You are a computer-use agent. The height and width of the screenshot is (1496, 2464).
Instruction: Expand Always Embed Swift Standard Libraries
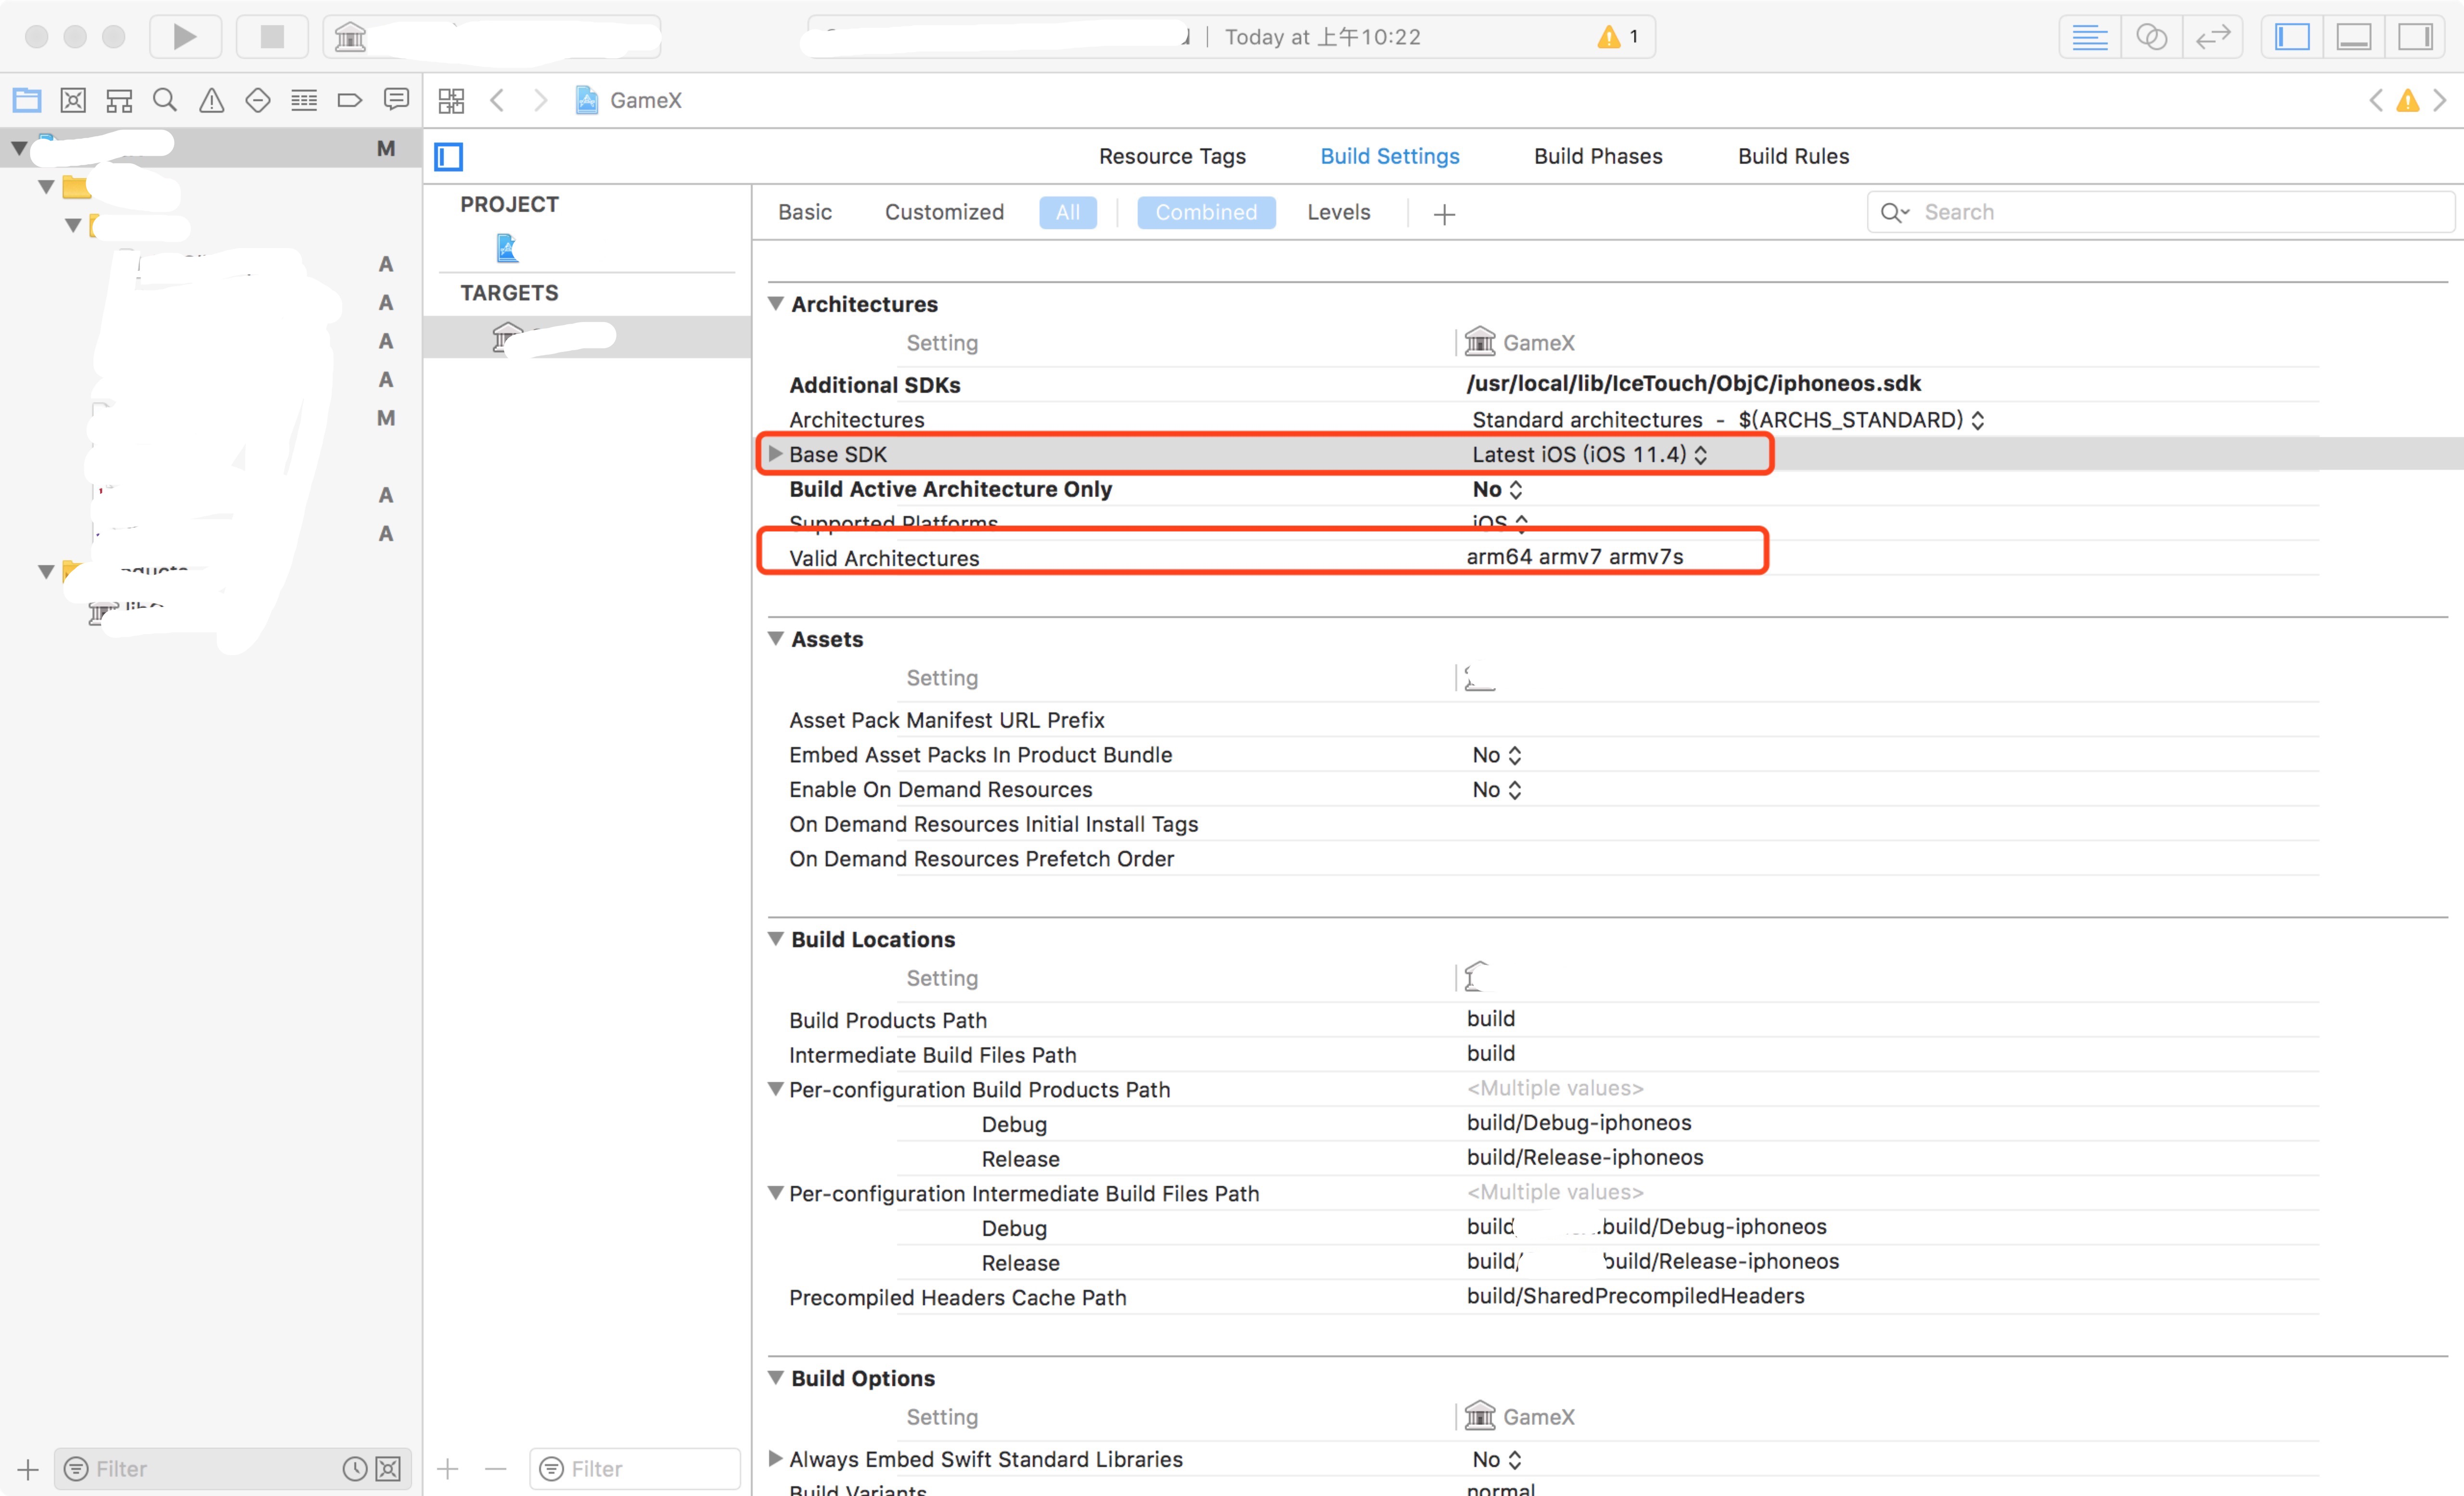(x=775, y=1459)
